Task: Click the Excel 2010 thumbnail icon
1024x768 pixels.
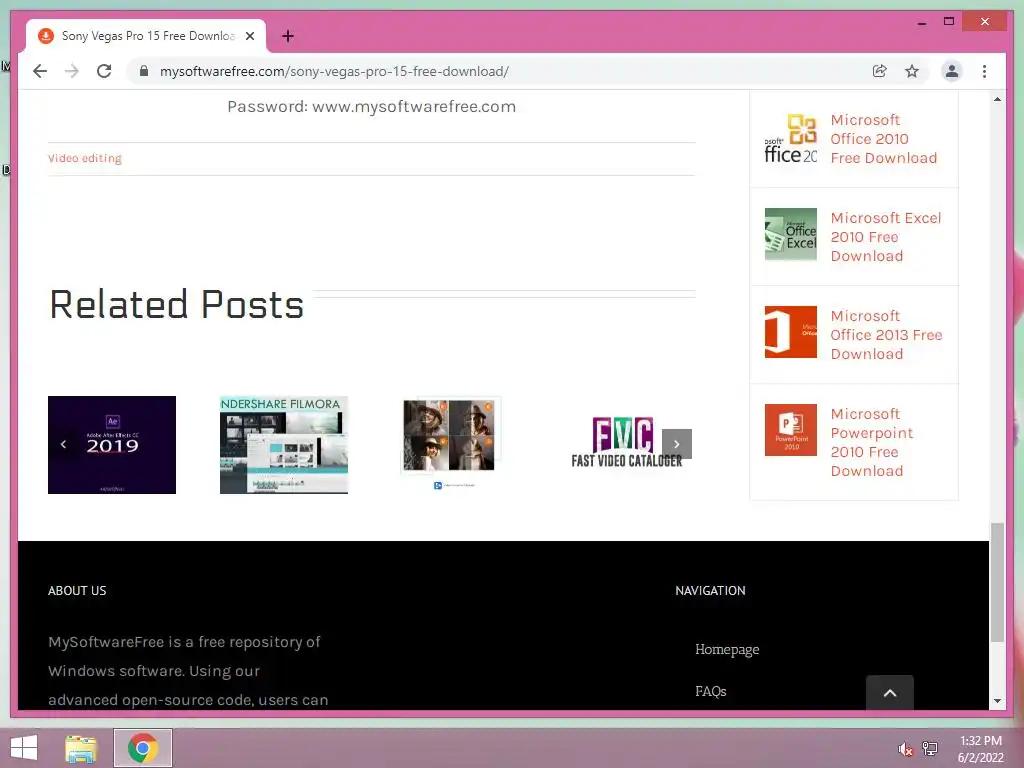Action: pyautogui.click(x=790, y=234)
